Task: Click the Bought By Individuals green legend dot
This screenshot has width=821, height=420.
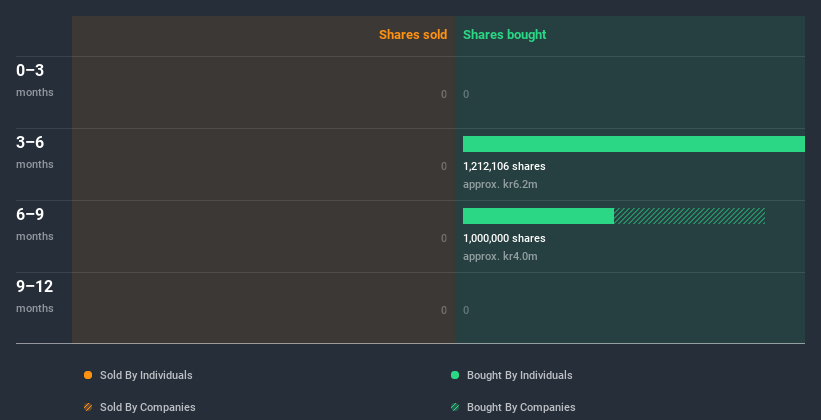Action: [455, 375]
